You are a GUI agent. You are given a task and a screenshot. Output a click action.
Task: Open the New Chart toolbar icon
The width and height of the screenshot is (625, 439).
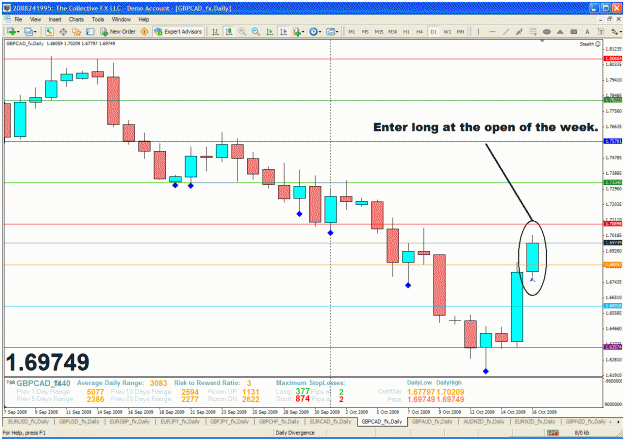click(11, 31)
